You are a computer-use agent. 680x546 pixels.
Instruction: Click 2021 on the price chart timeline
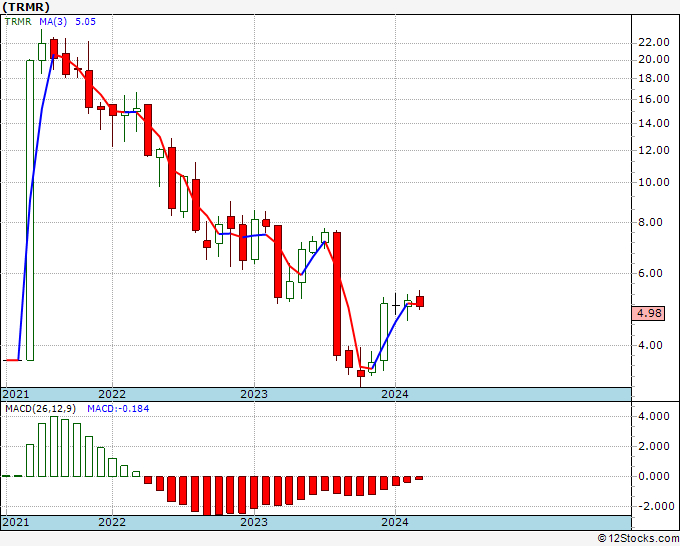coord(16,394)
